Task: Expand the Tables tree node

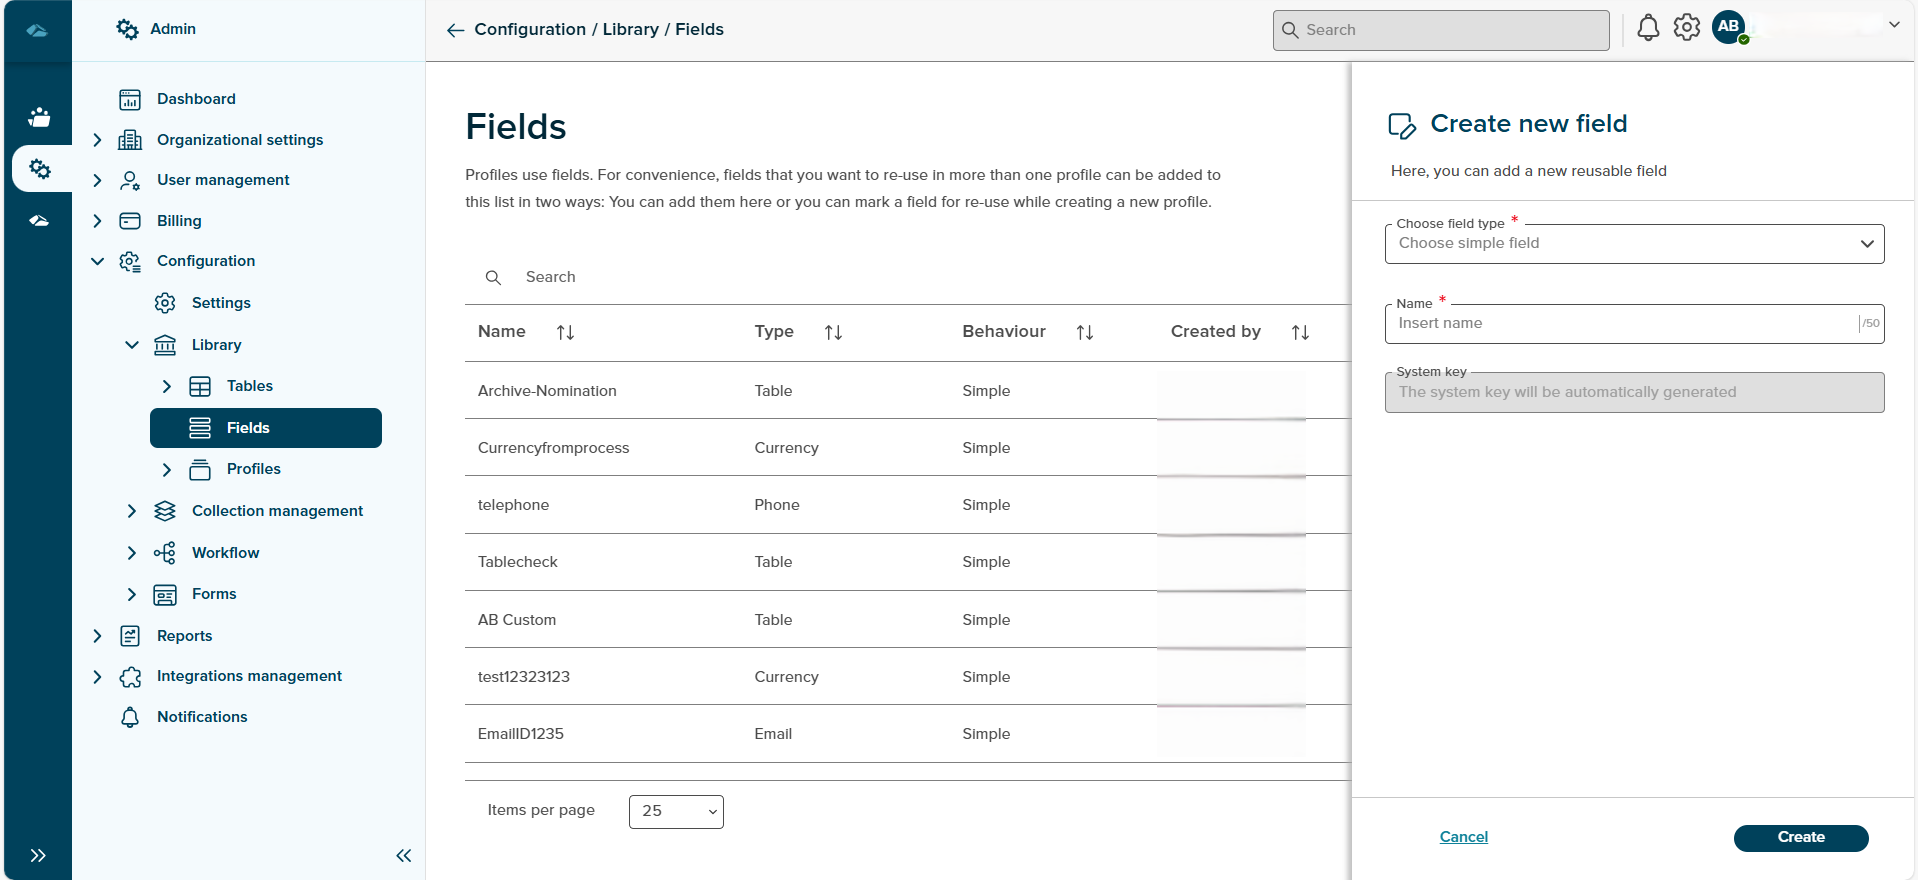Action: tap(167, 386)
